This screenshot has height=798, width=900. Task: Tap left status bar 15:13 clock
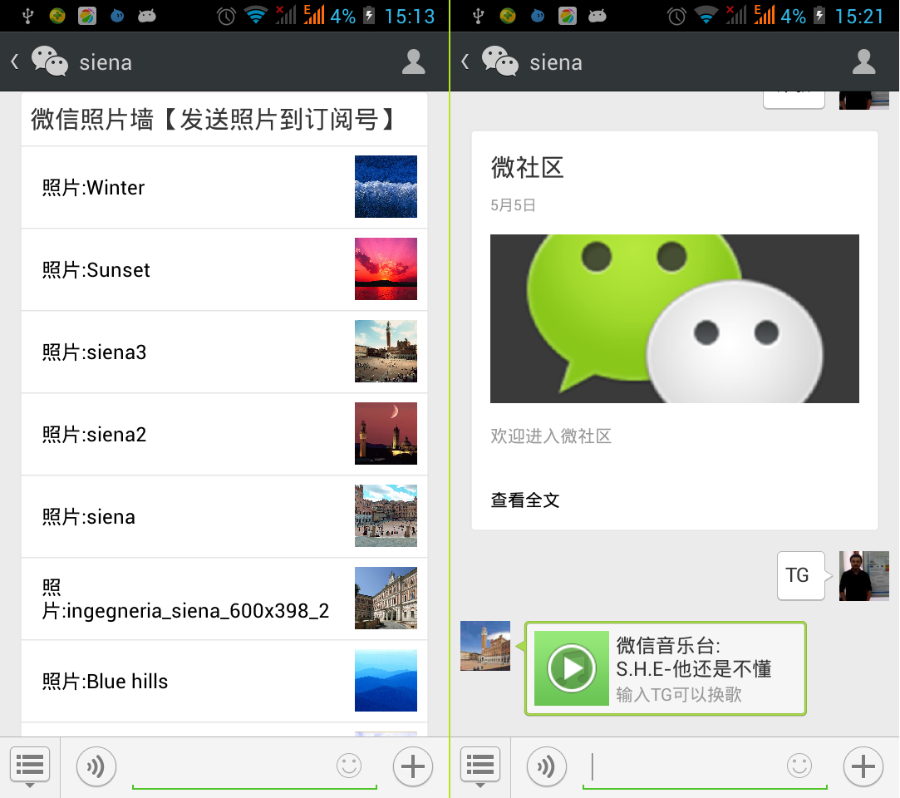pyautogui.click(x=409, y=16)
